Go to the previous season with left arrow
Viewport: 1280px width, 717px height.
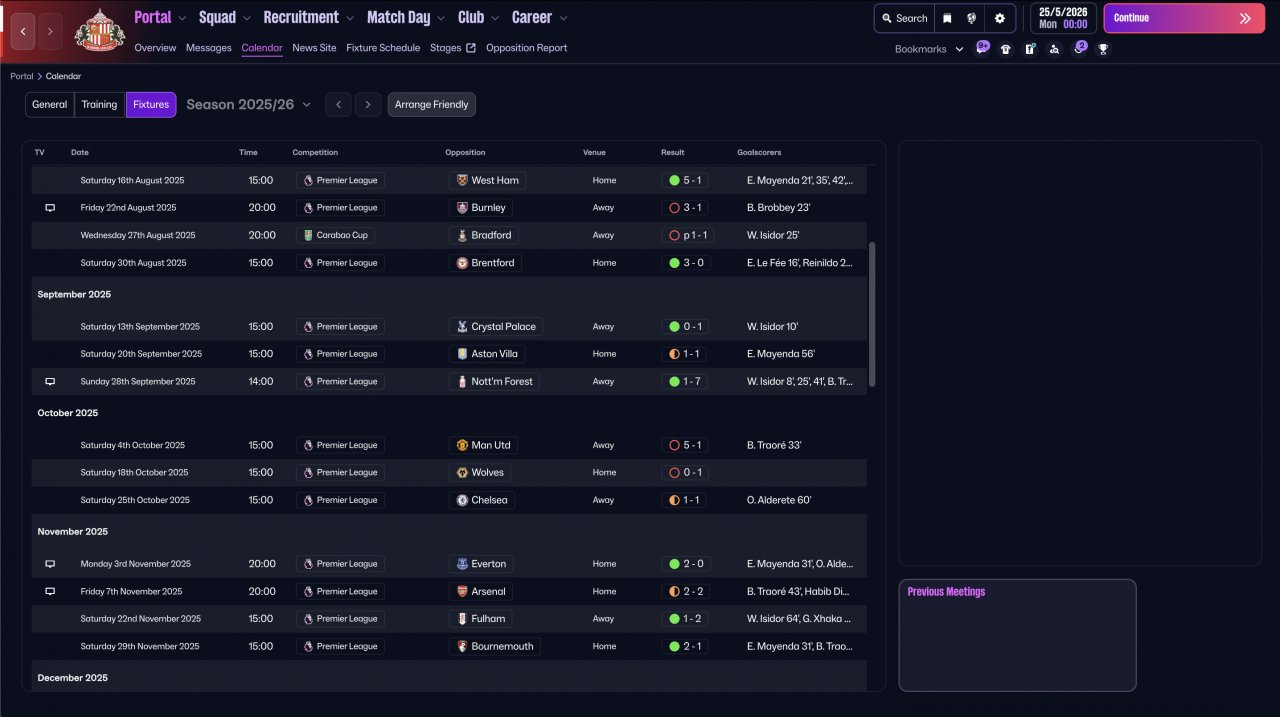(x=338, y=105)
